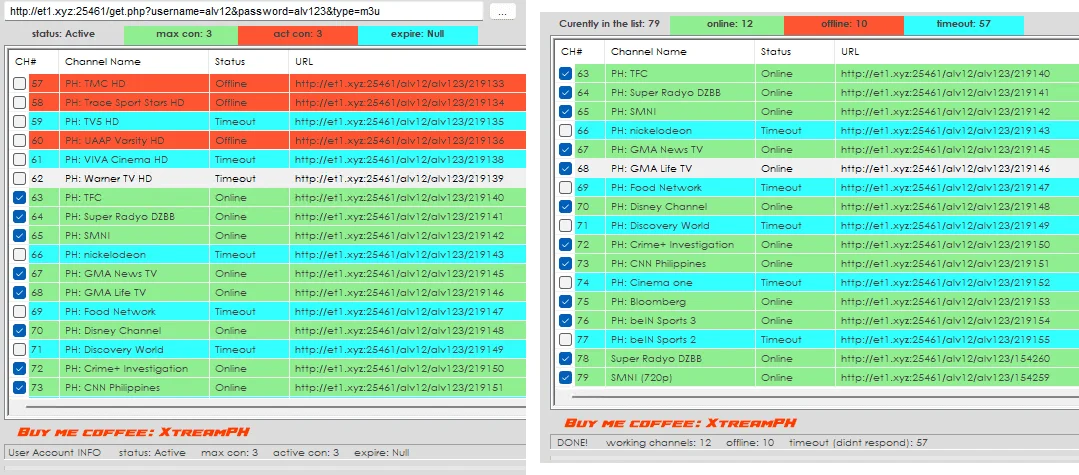Screen dimensions: 1079x475
Task: Select the URL ending in 219133
Action: click(x=400, y=83)
